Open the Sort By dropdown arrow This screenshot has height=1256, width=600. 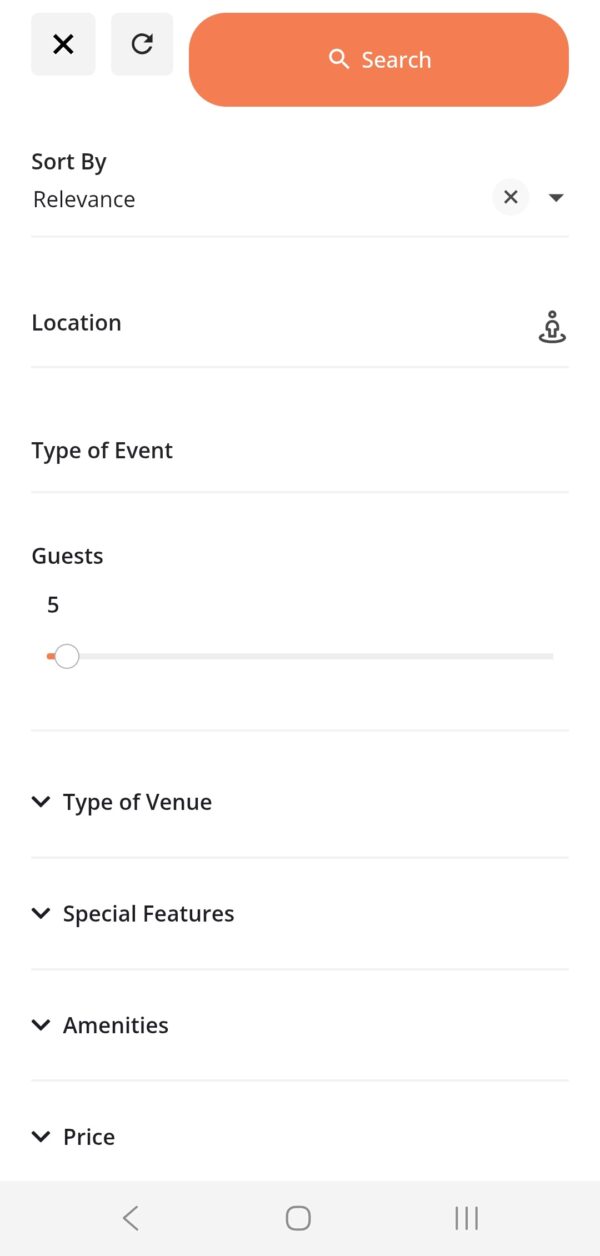[556, 197]
